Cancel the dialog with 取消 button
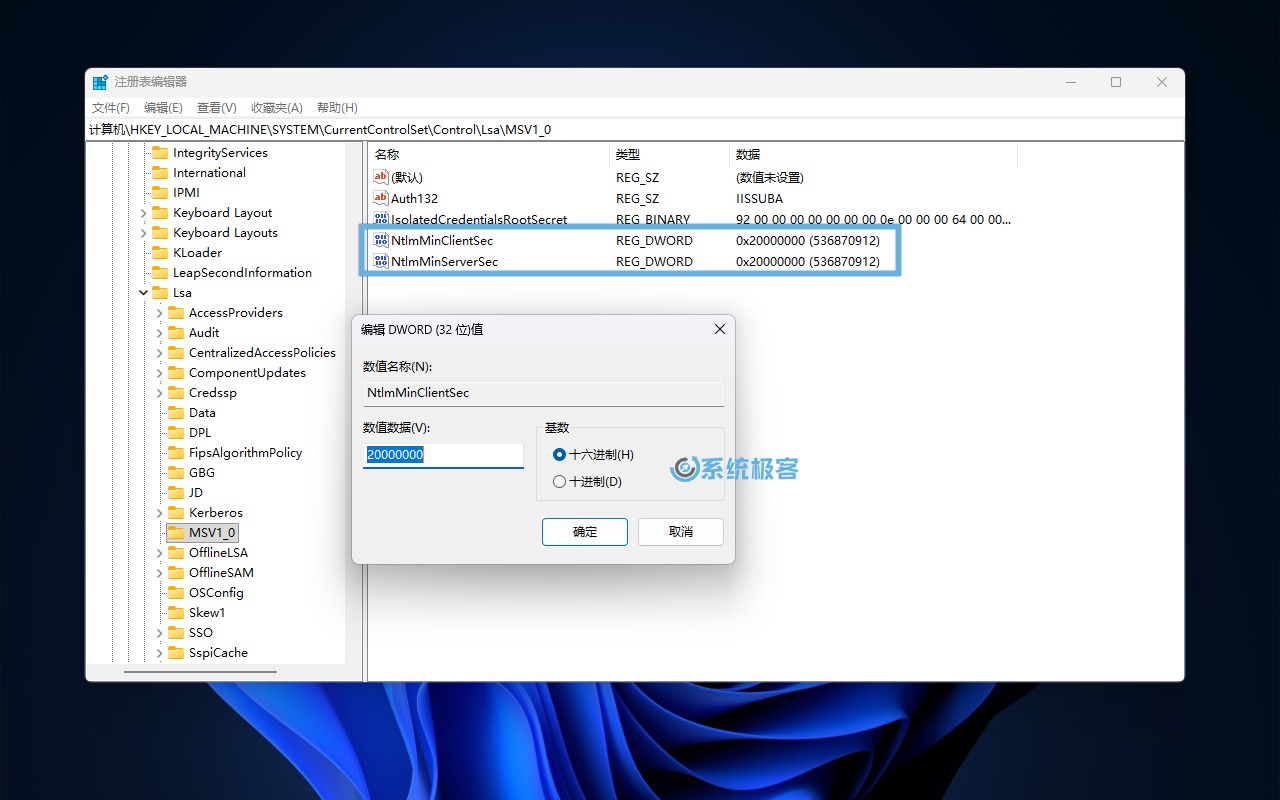This screenshot has height=800, width=1280. point(681,532)
